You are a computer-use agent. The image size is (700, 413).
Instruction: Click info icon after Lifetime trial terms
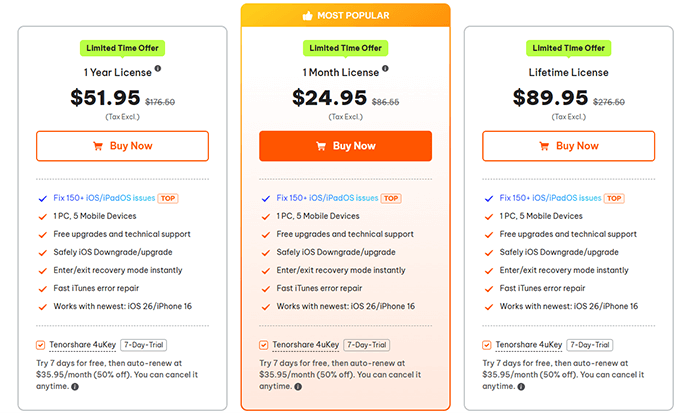519,387
